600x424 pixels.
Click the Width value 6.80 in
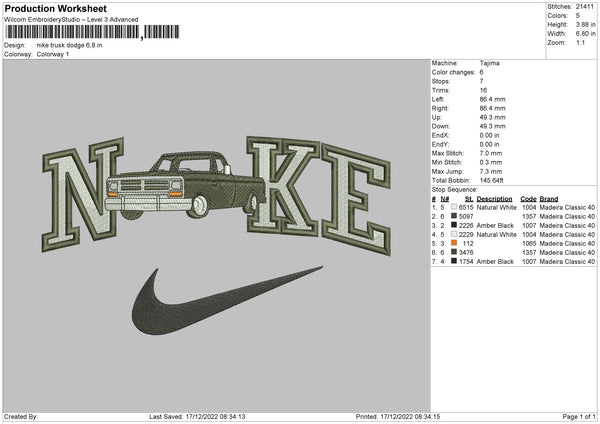585,34
